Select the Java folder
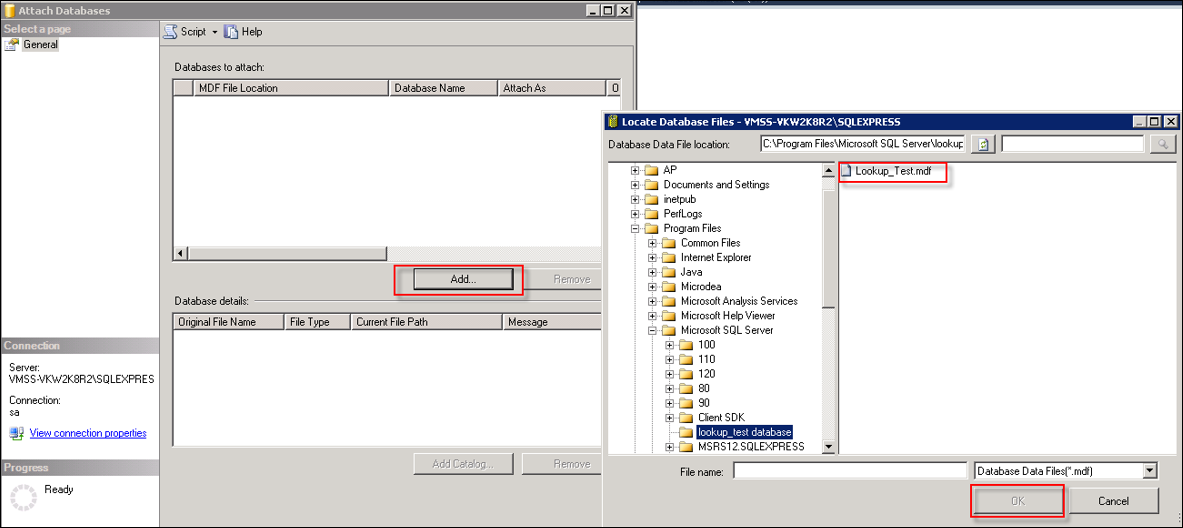Viewport: 1183px width, 528px height. click(x=691, y=272)
